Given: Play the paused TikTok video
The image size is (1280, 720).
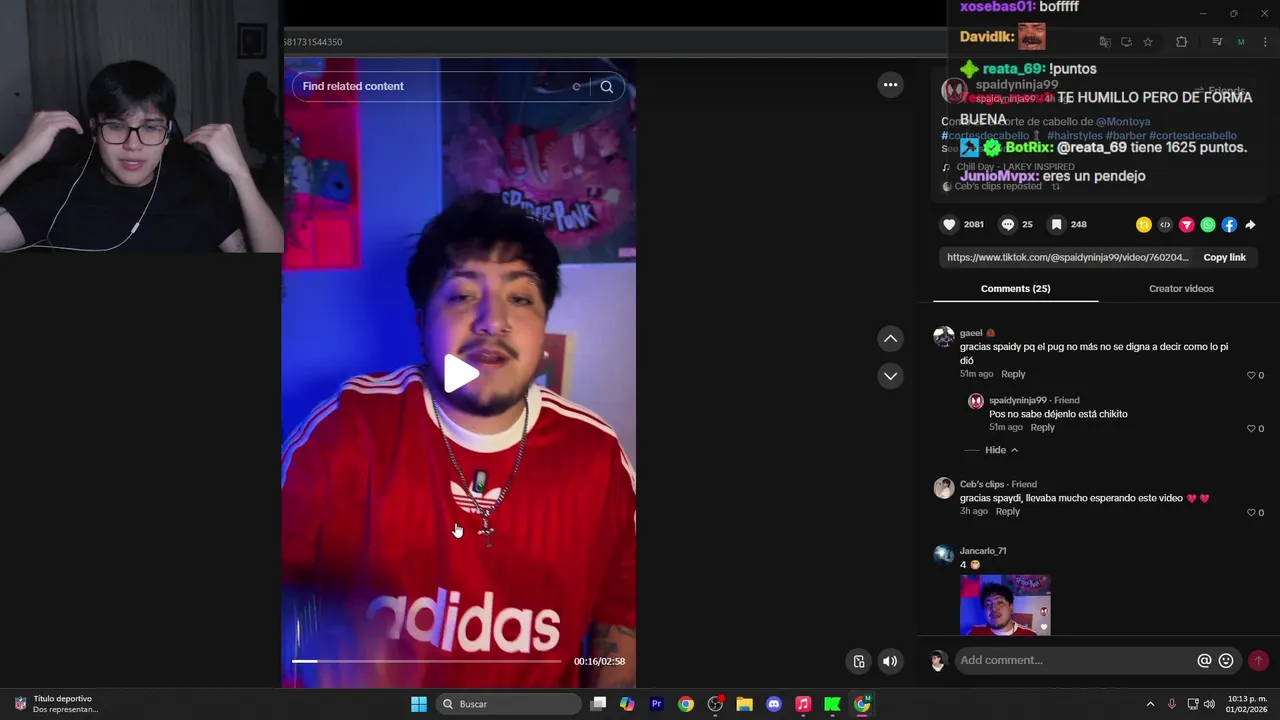Looking at the screenshot, I should pyautogui.click(x=461, y=373).
